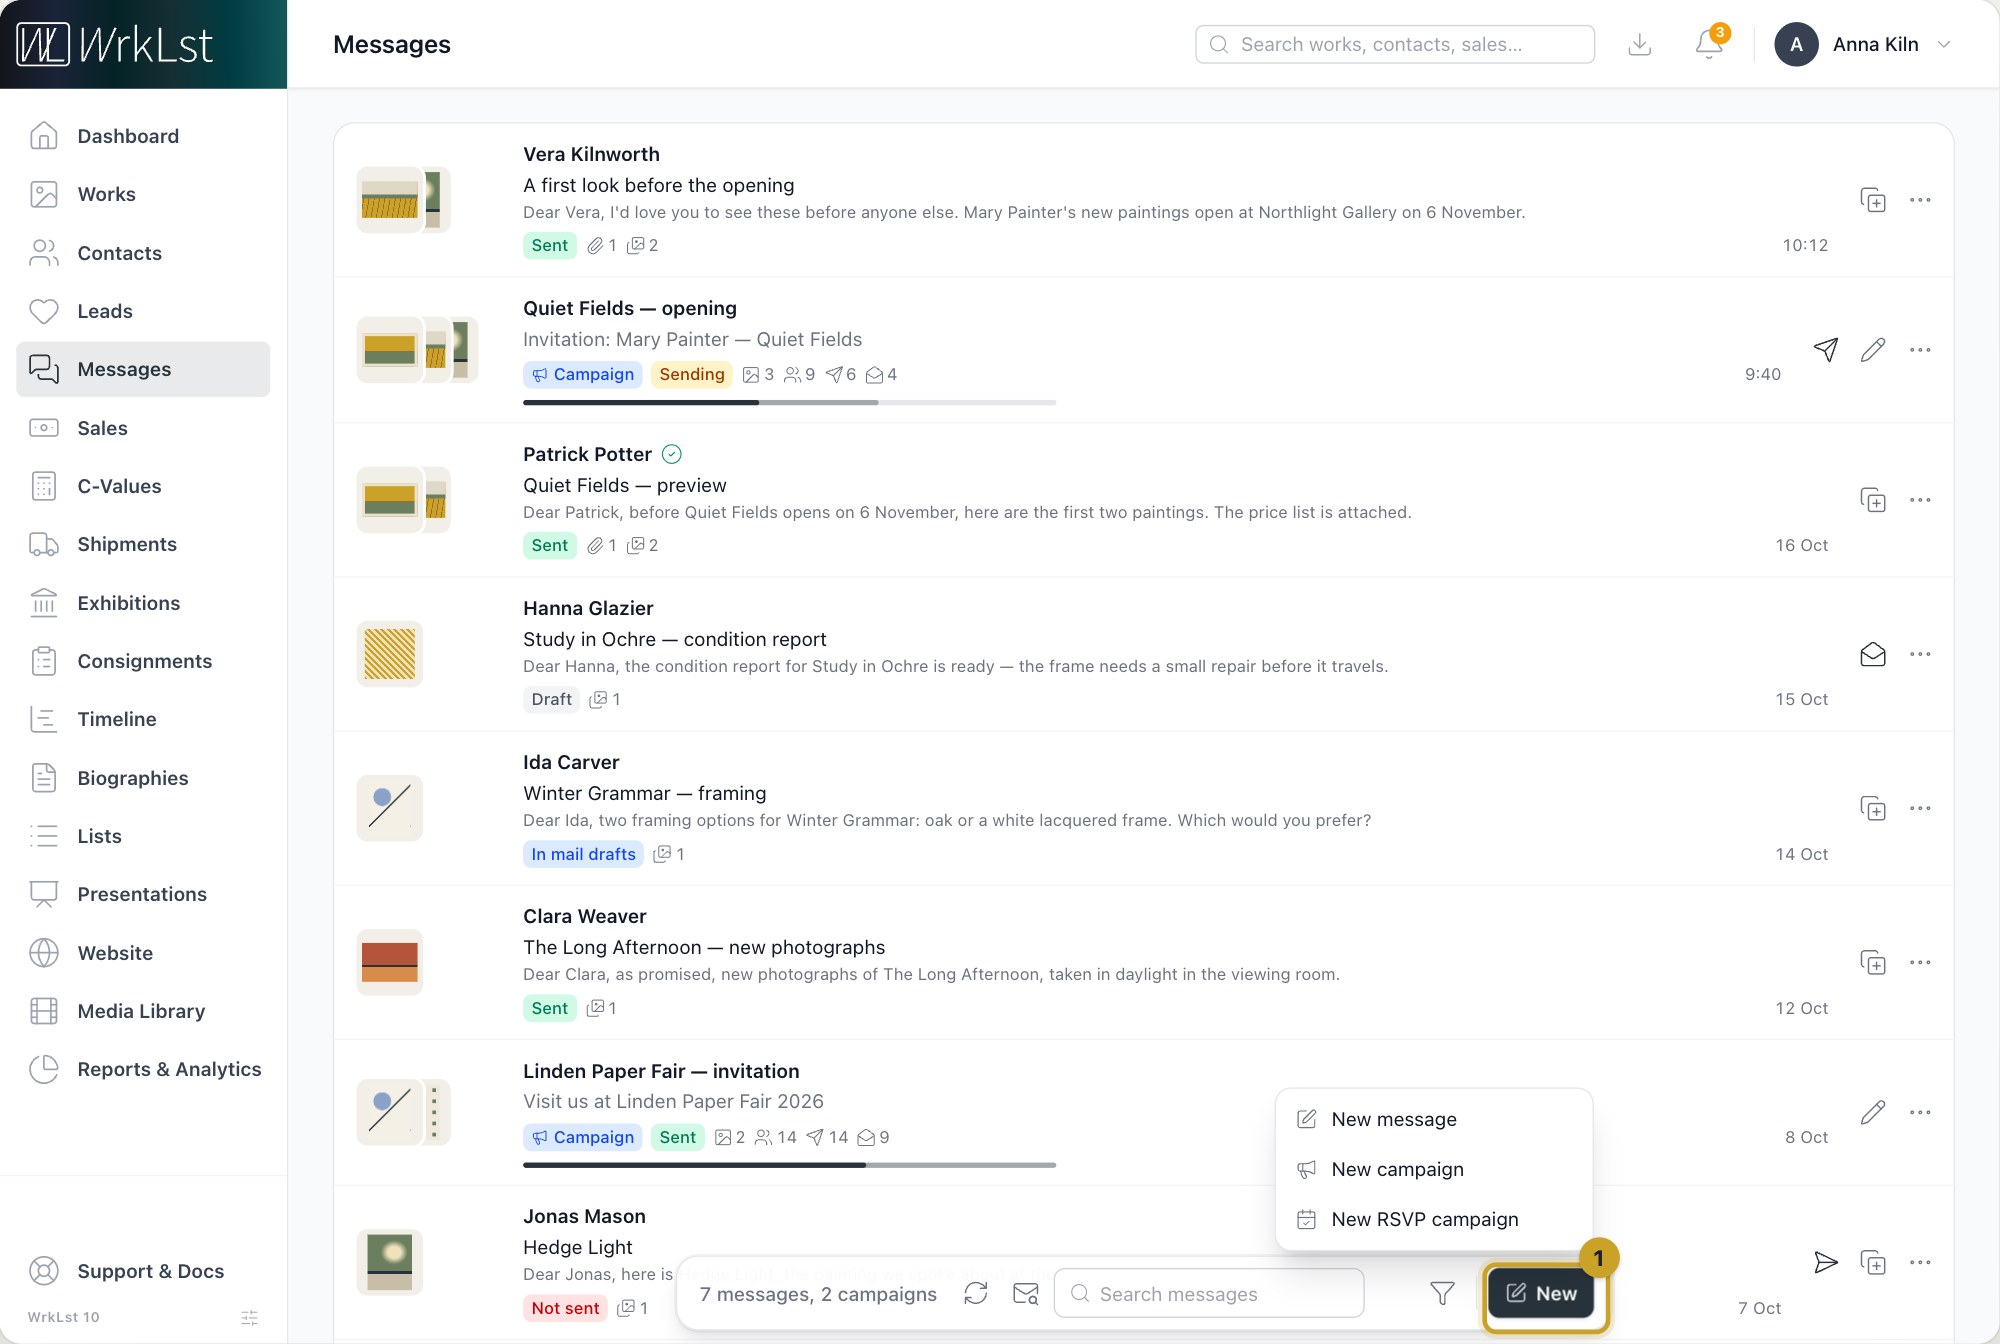The width and height of the screenshot is (2000, 1344).
Task: Click the WrkLst logo
Action: 115,45
